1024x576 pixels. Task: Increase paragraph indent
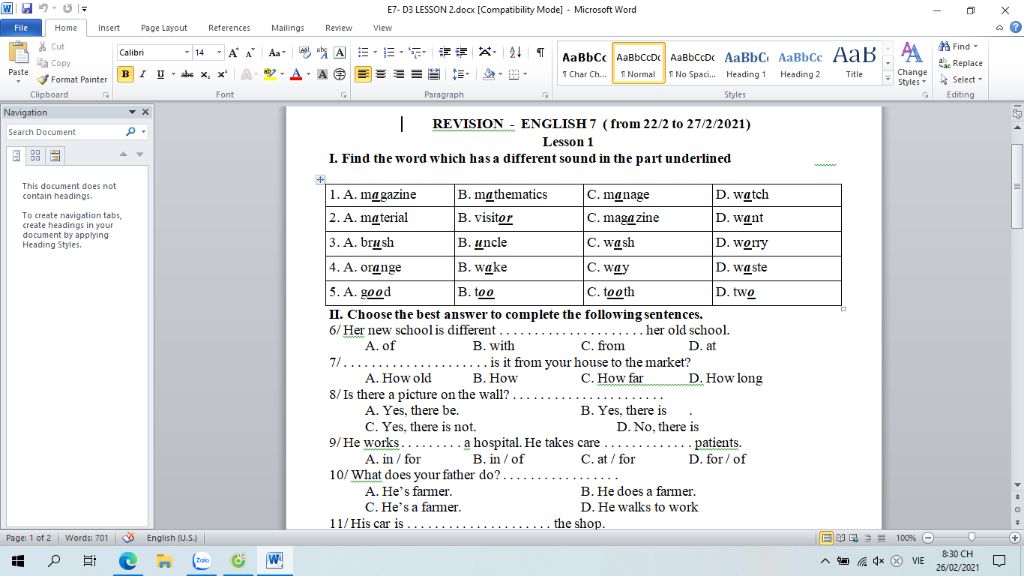(461, 52)
